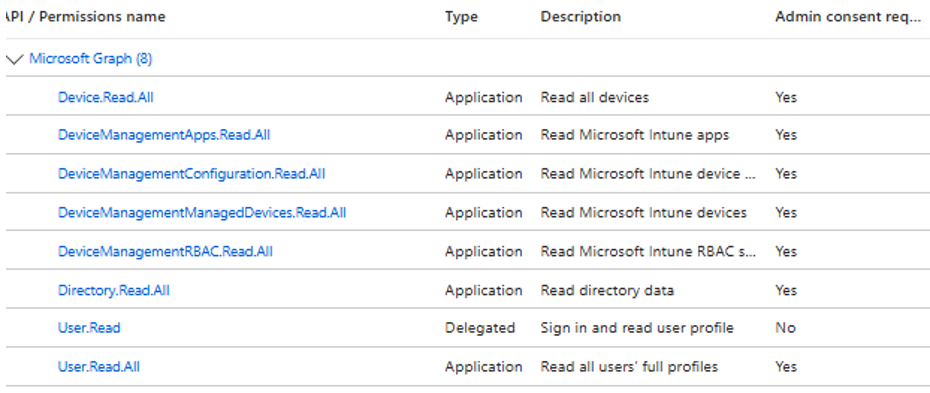This screenshot has height=393, width=930.
Task: Click 'Application' type in the Directory.Read.All row
Action: (x=484, y=290)
